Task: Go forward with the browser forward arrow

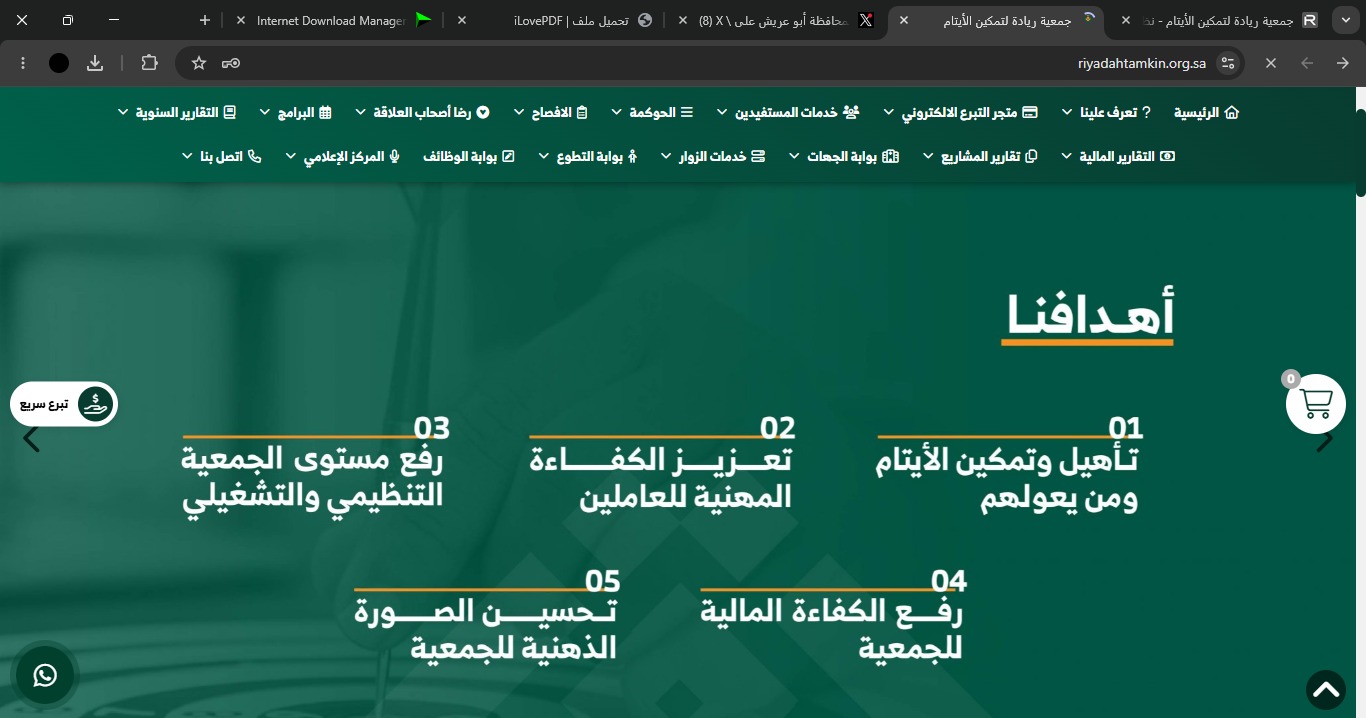Action: [1307, 63]
